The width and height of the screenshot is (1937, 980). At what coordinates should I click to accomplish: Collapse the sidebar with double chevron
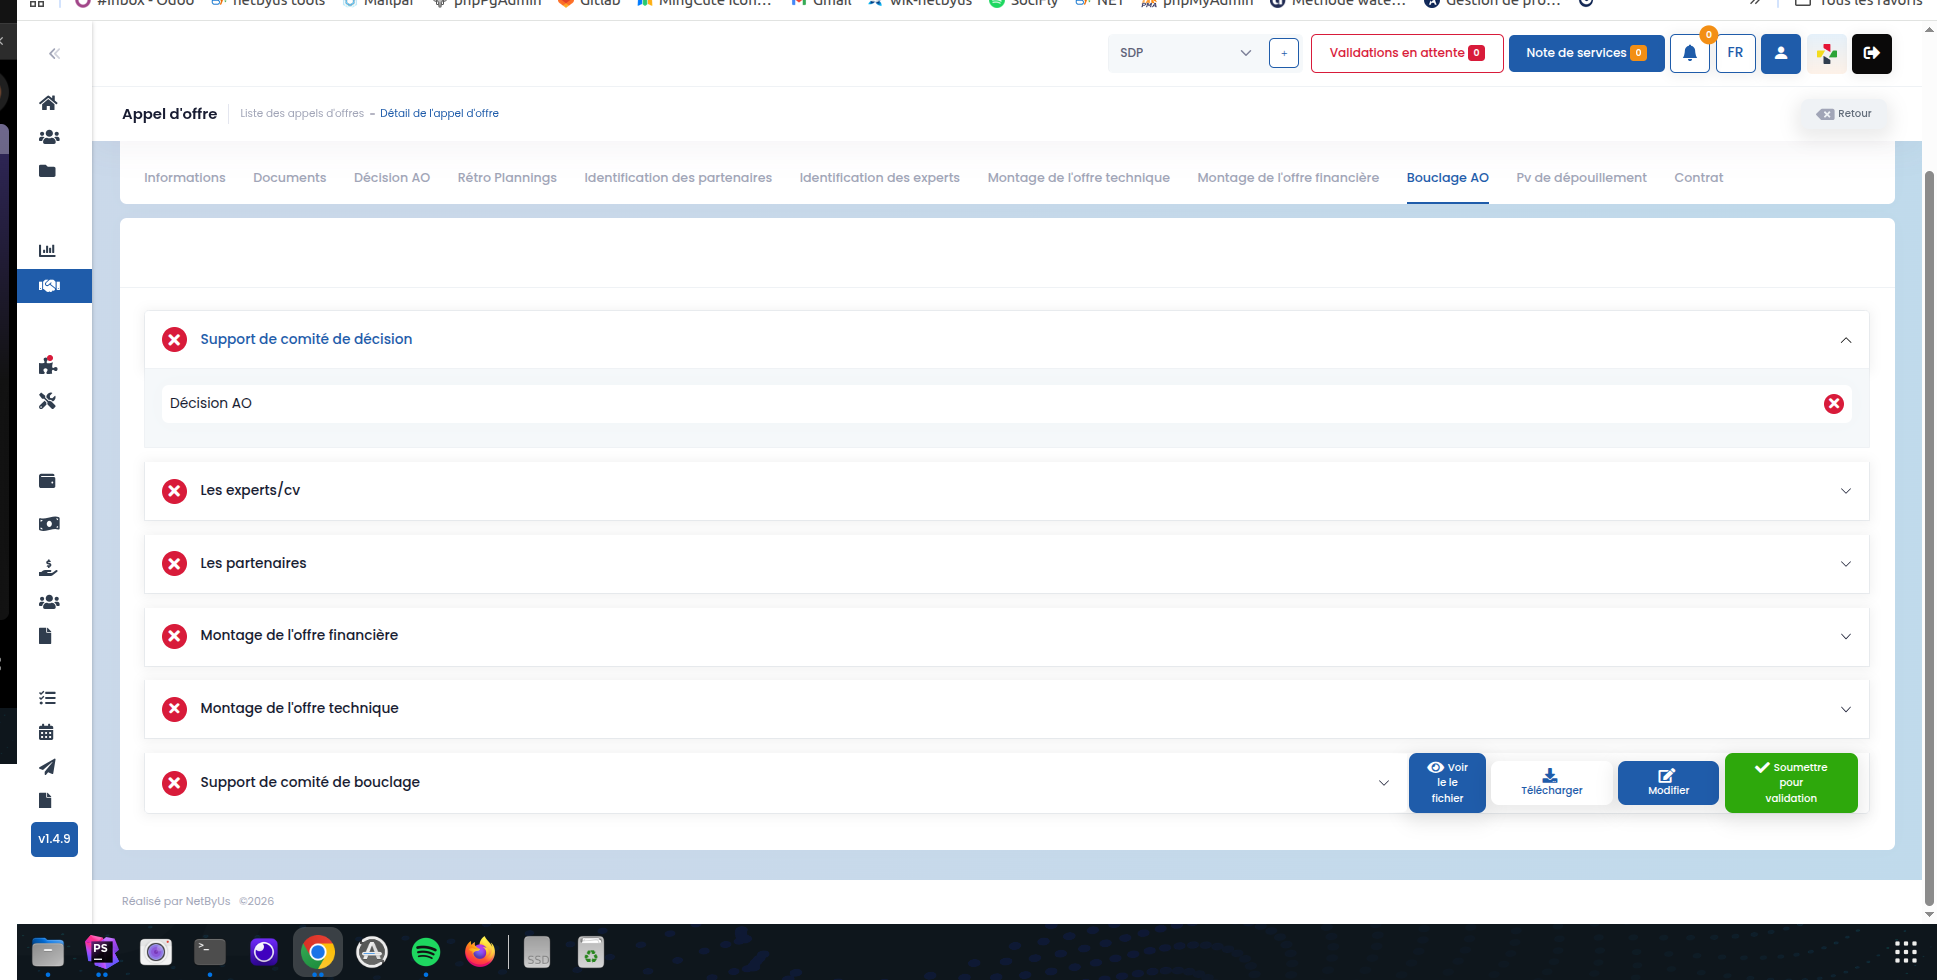(x=54, y=54)
